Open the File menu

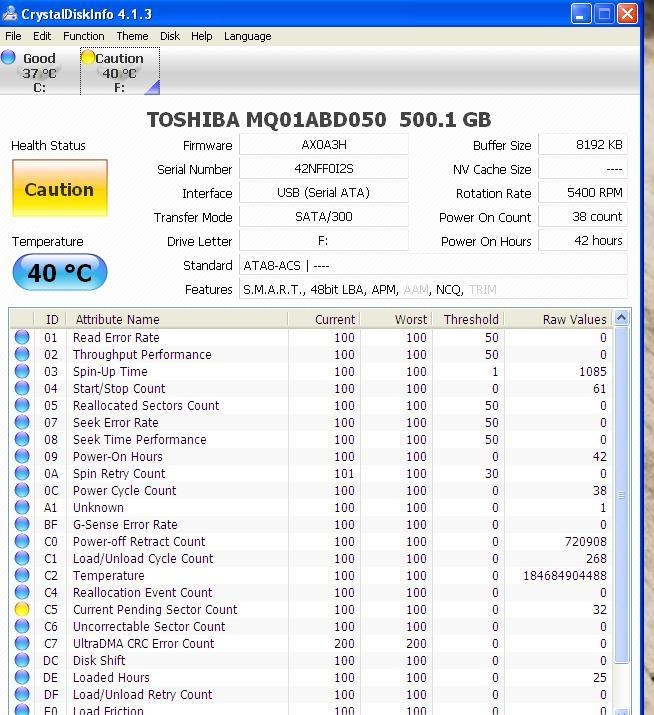click(13, 36)
